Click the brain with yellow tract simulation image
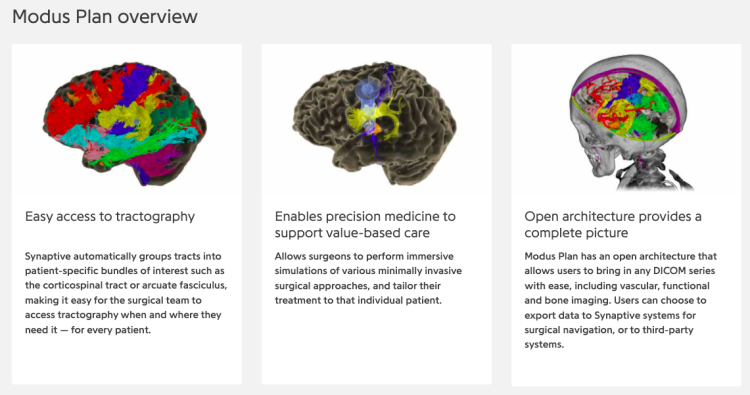The image size is (750, 395). pyautogui.click(x=375, y=123)
